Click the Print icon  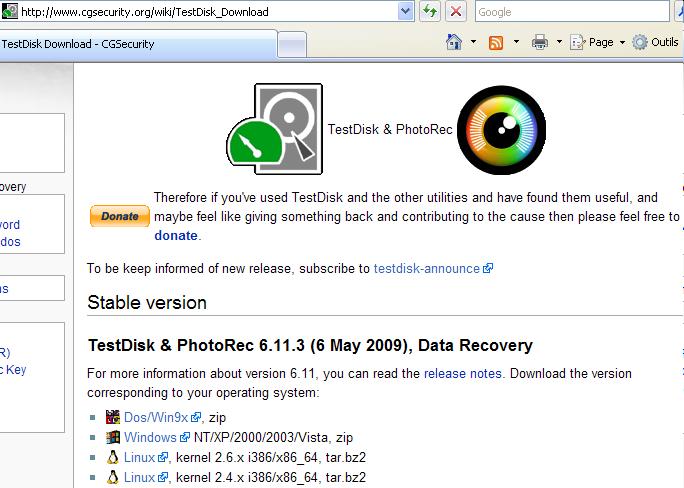click(540, 42)
